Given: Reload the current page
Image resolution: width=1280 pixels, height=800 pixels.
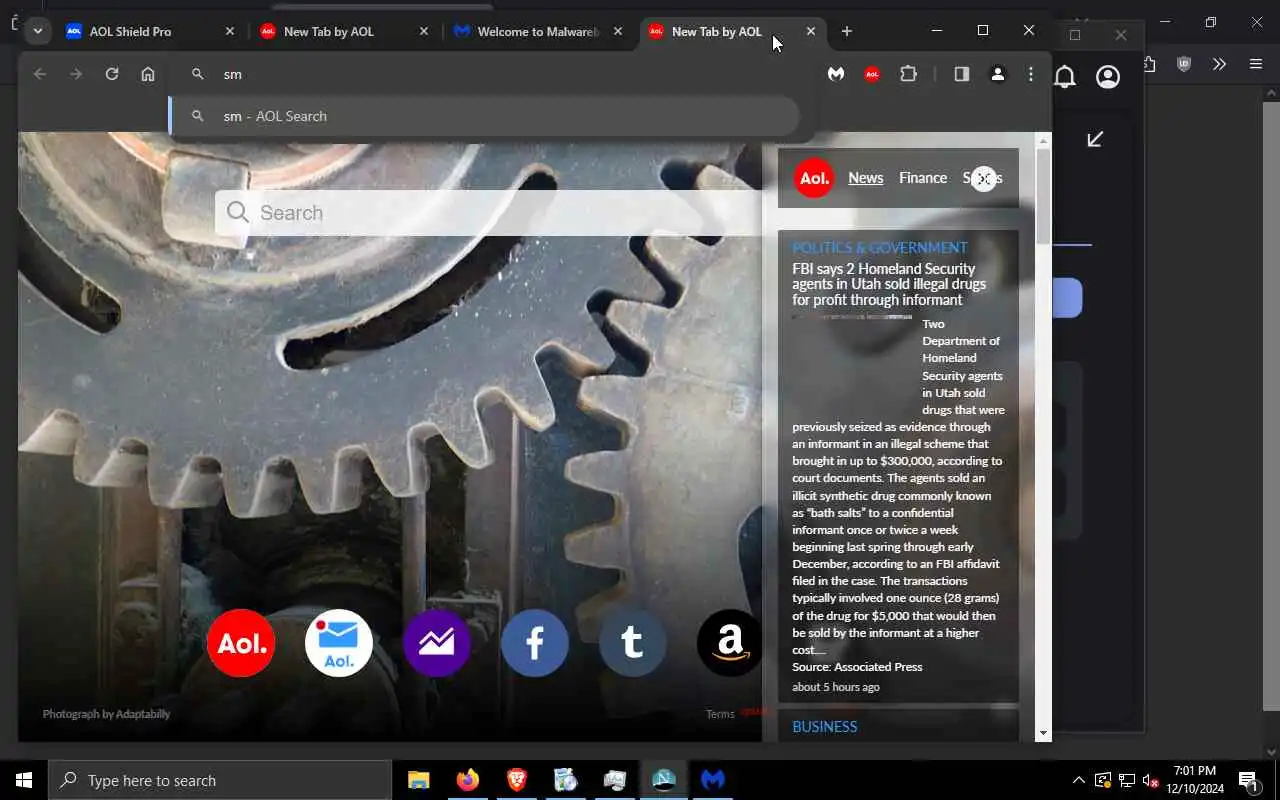Looking at the screenshot, I should pos(112,74).
